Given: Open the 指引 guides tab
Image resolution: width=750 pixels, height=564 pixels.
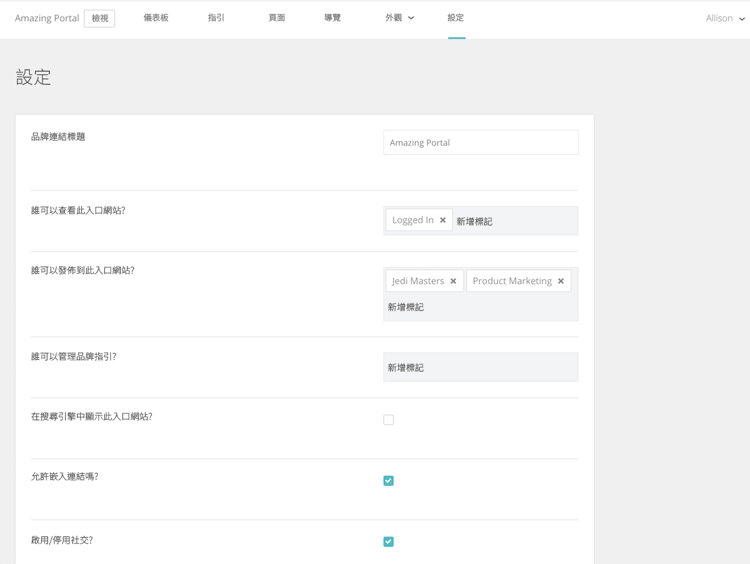Looking at the screenshot, I should 216,18.
